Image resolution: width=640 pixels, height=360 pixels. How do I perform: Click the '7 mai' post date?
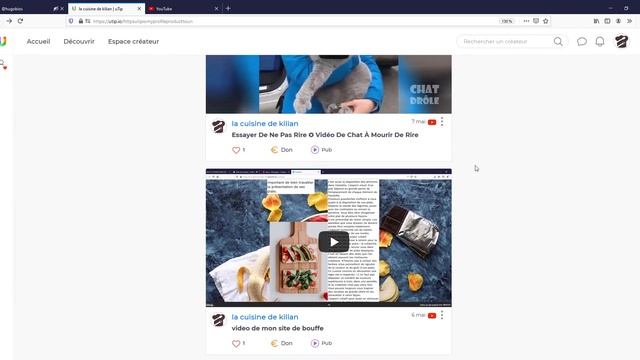[418, 122]
